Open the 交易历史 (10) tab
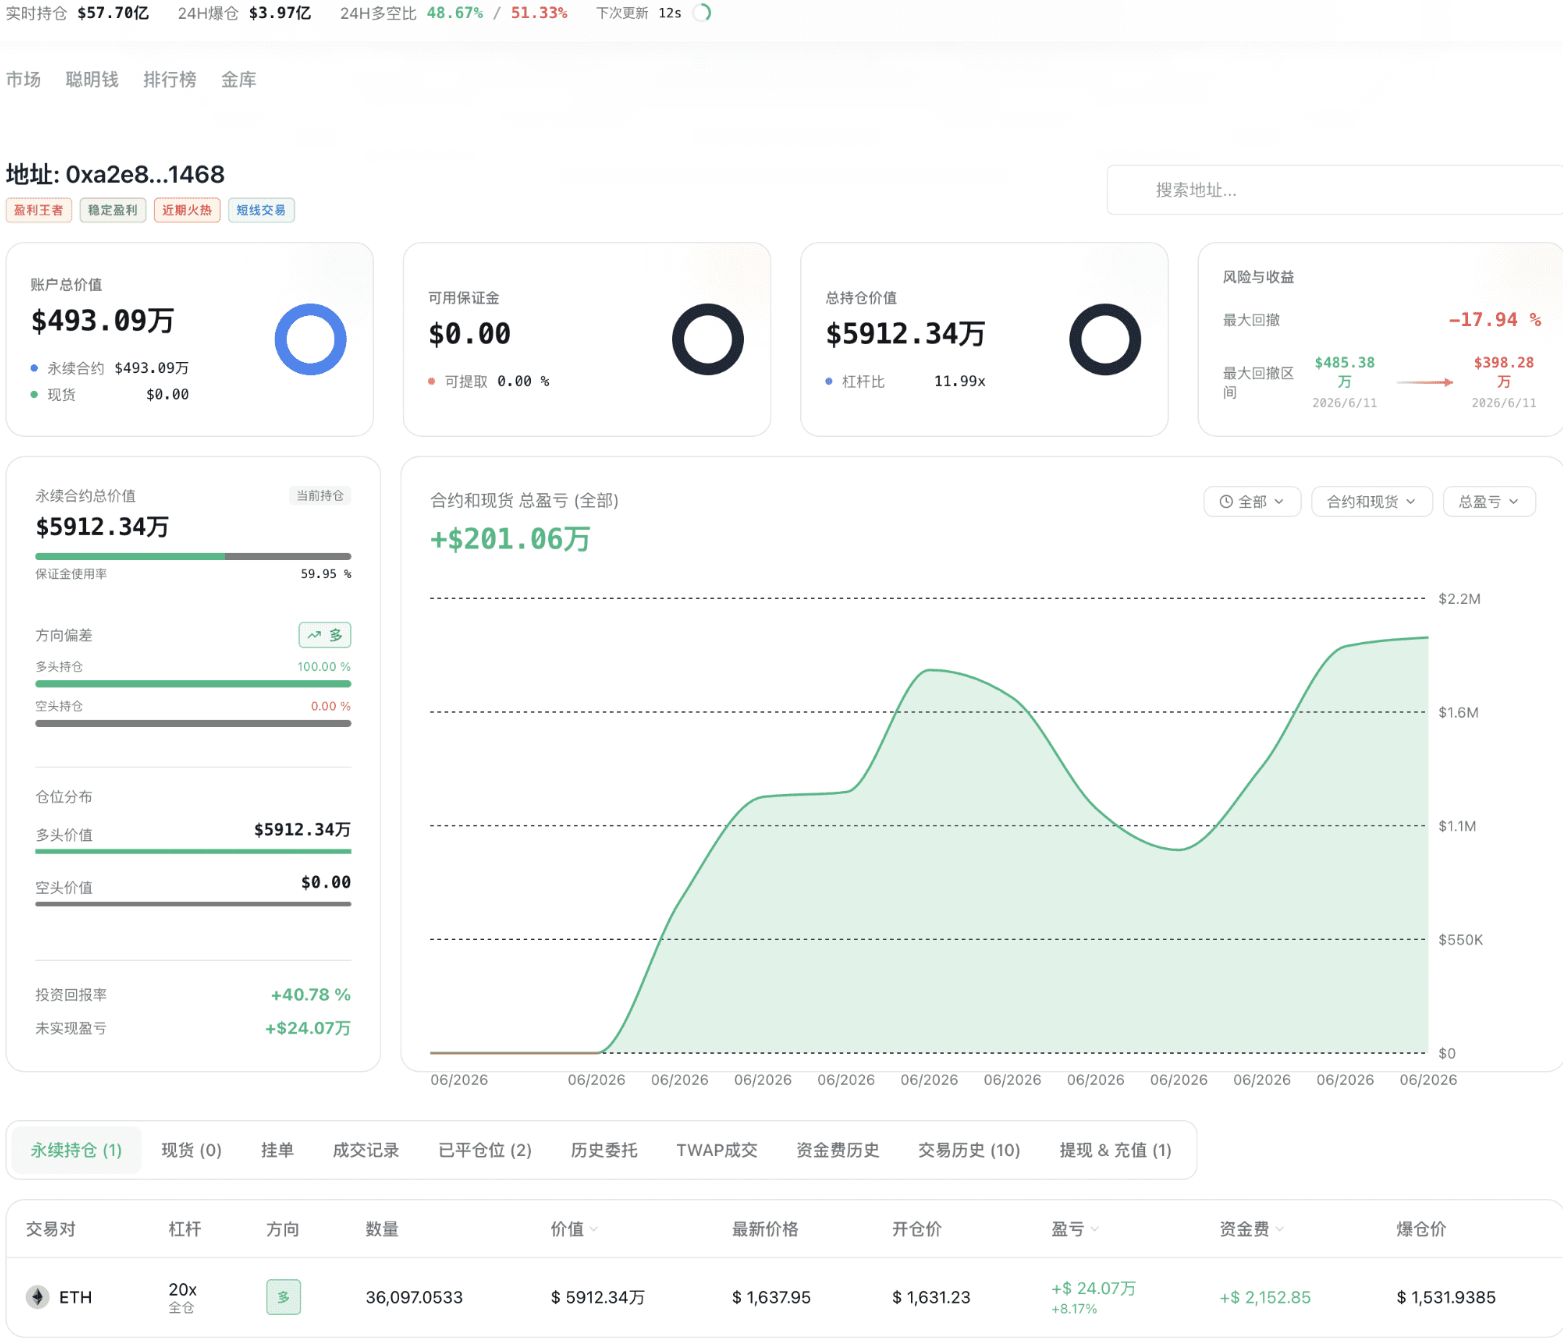Screen dimensions: 1563x1339 point(969,1150)
